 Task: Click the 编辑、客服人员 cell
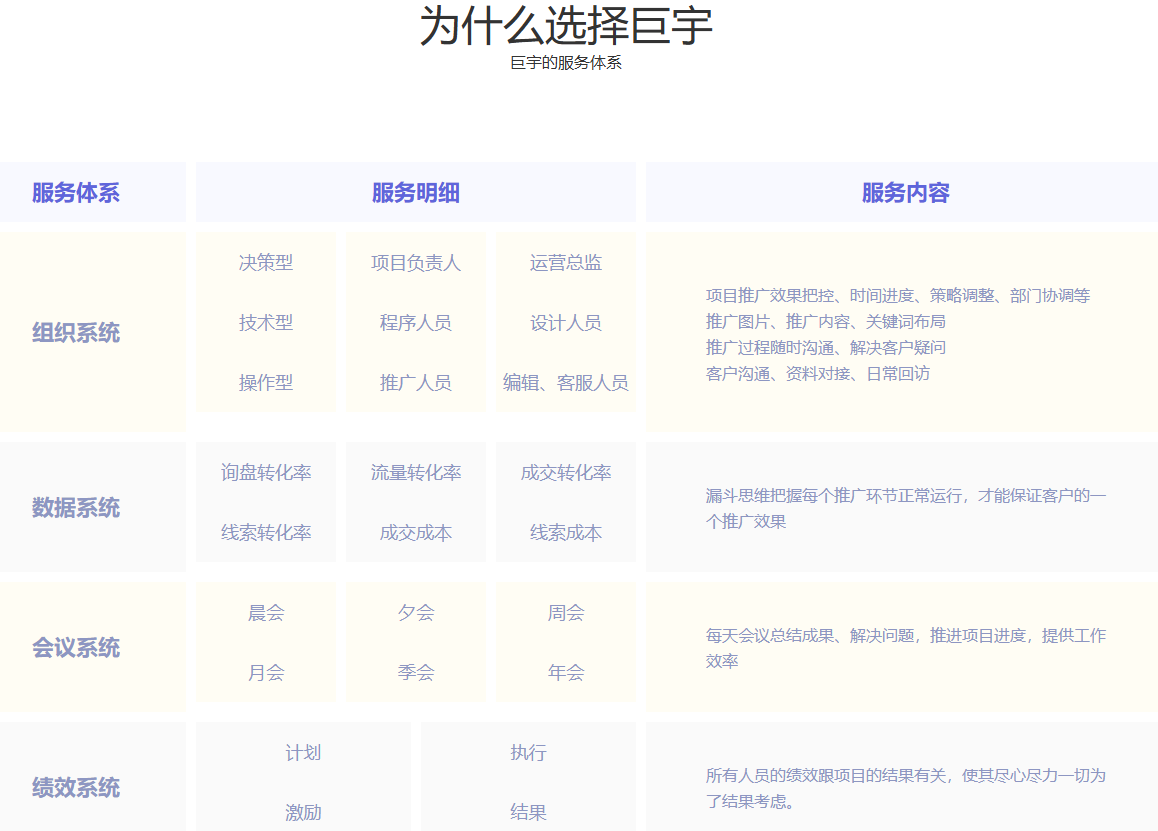(x=566, y=382)
